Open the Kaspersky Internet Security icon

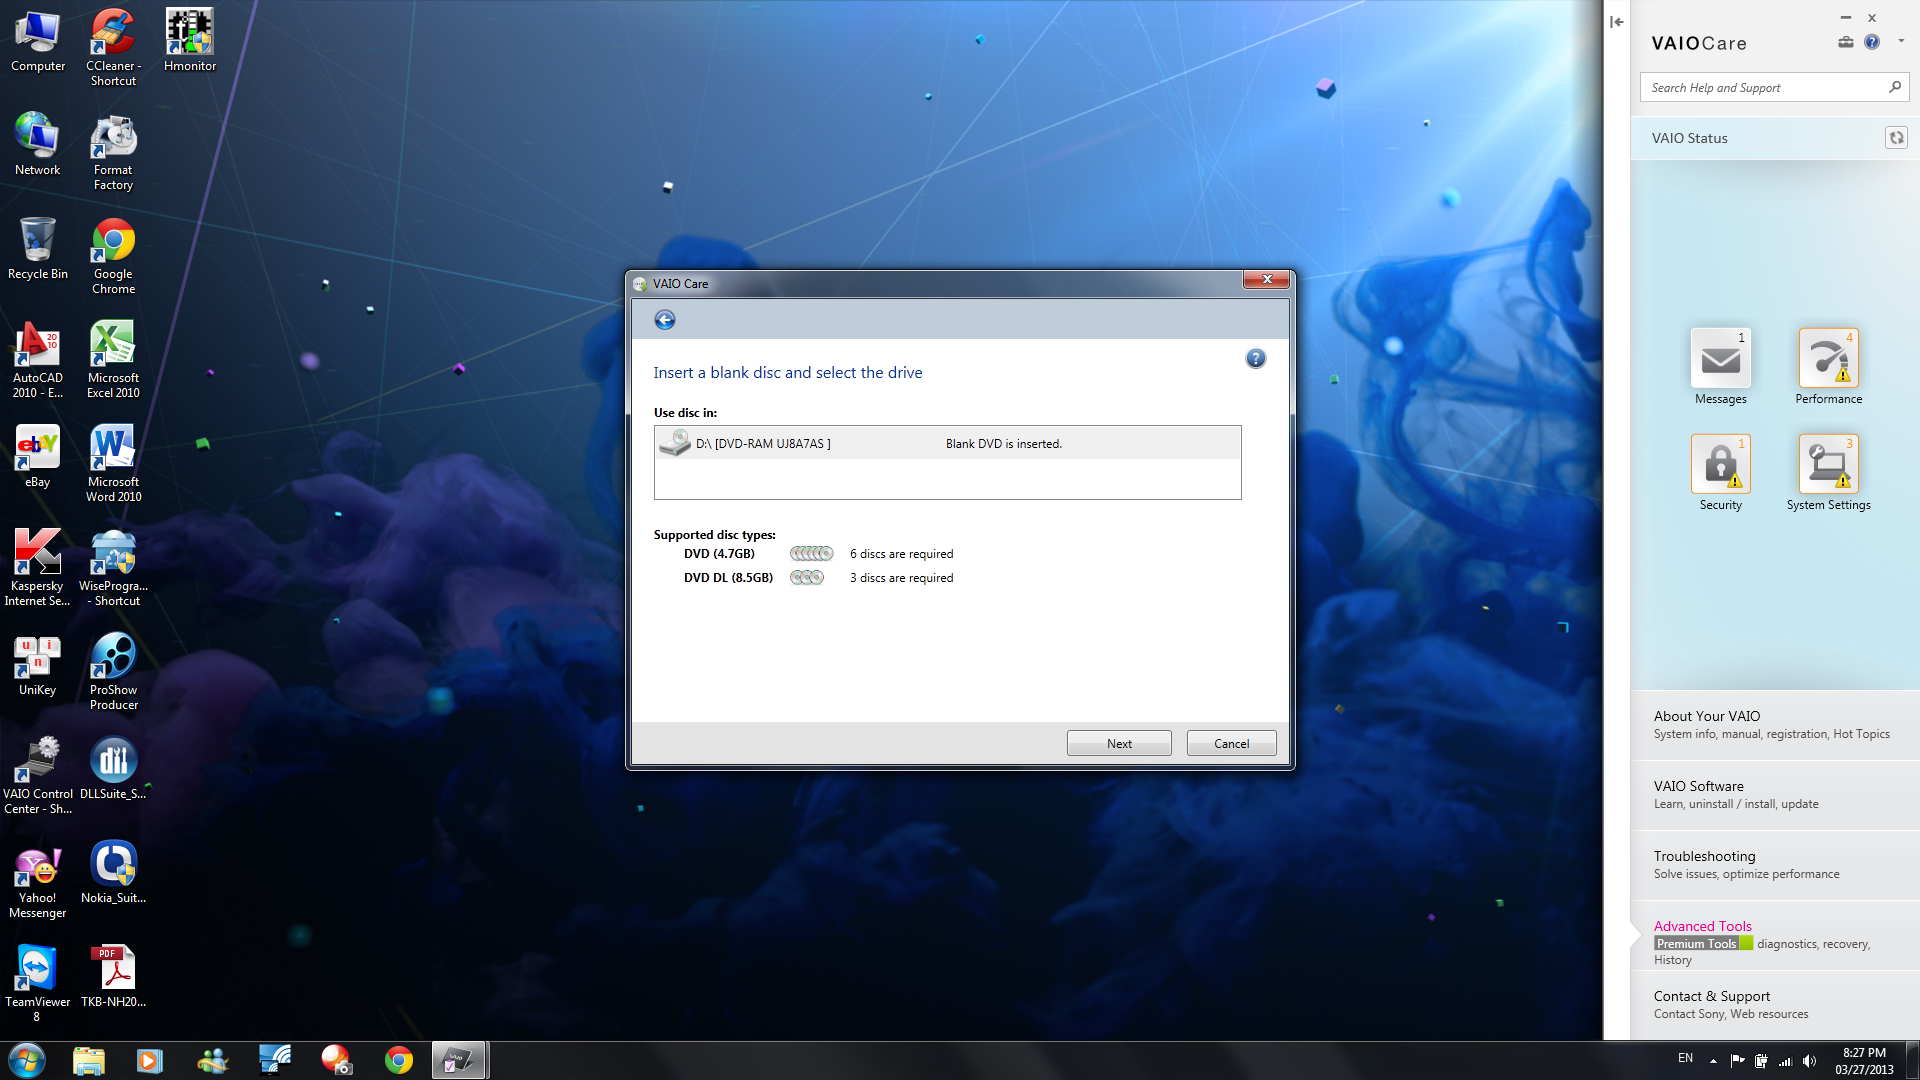(x=38, y=568)
